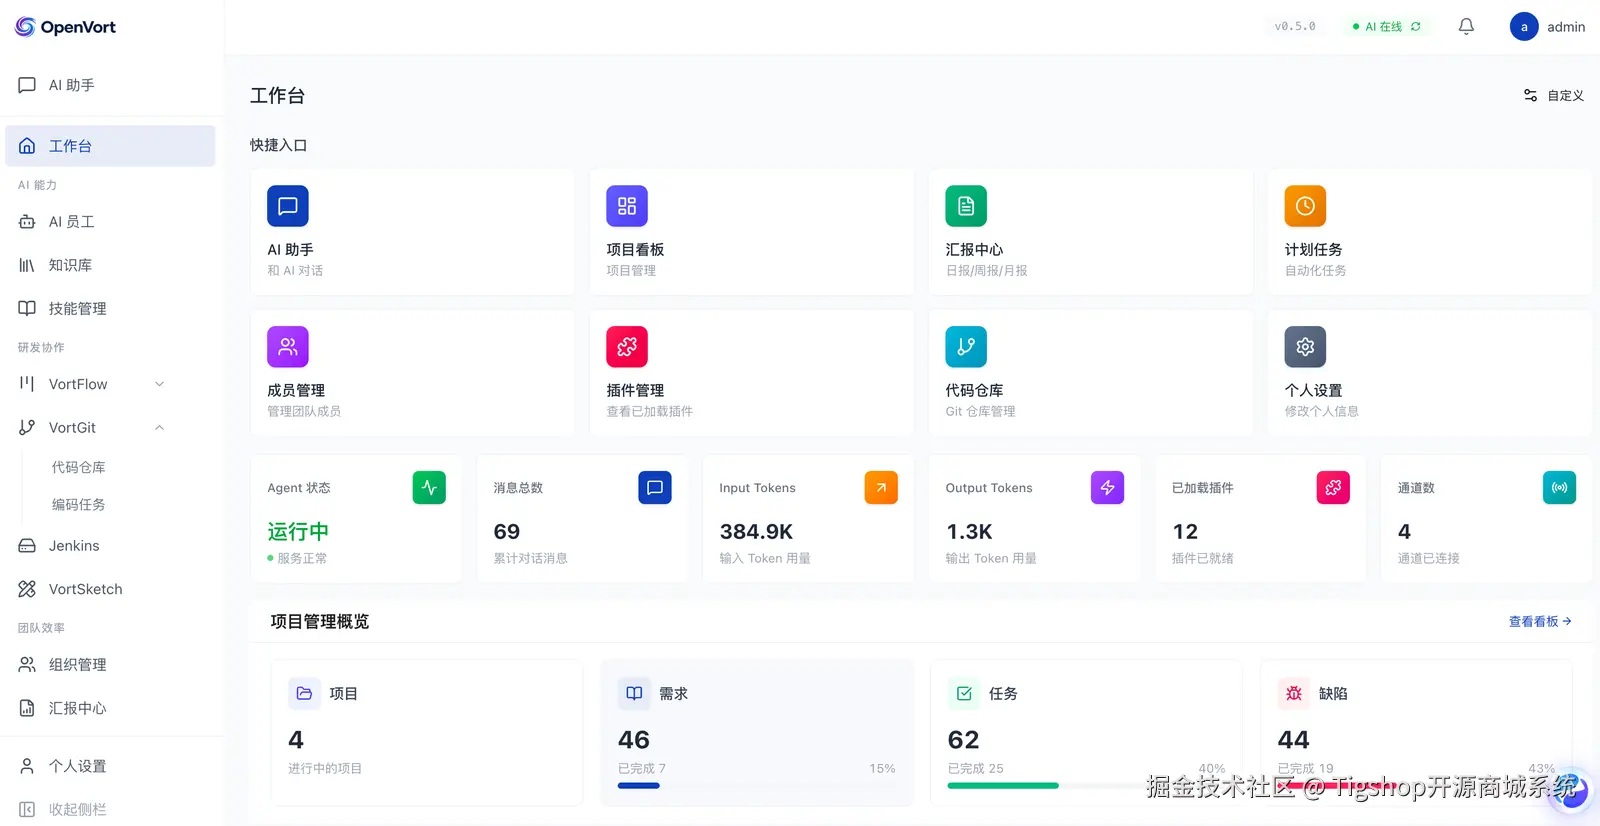Screen dimensions: 1600x826
Task: Click Agent 状态 green pulse icon
Action: tap(429, 488)
